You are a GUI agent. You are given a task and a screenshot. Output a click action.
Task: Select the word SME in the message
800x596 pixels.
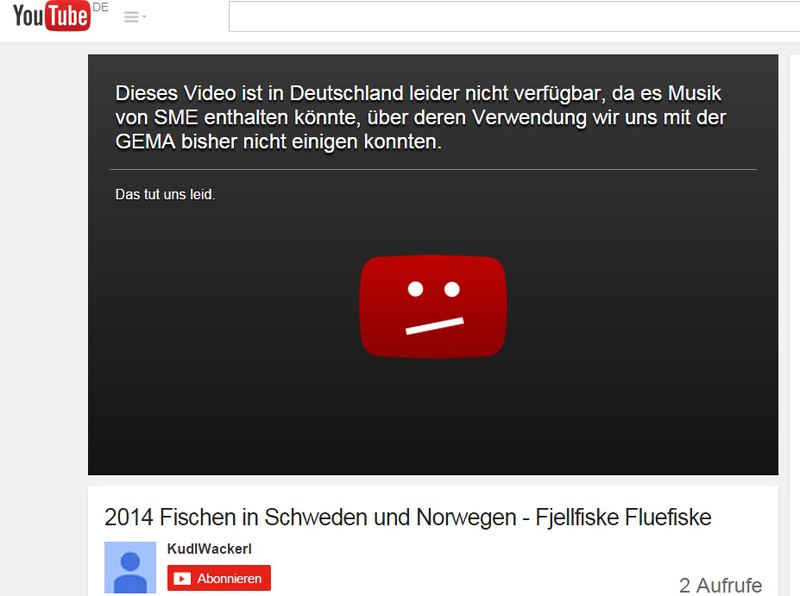[x=176, y=117]
